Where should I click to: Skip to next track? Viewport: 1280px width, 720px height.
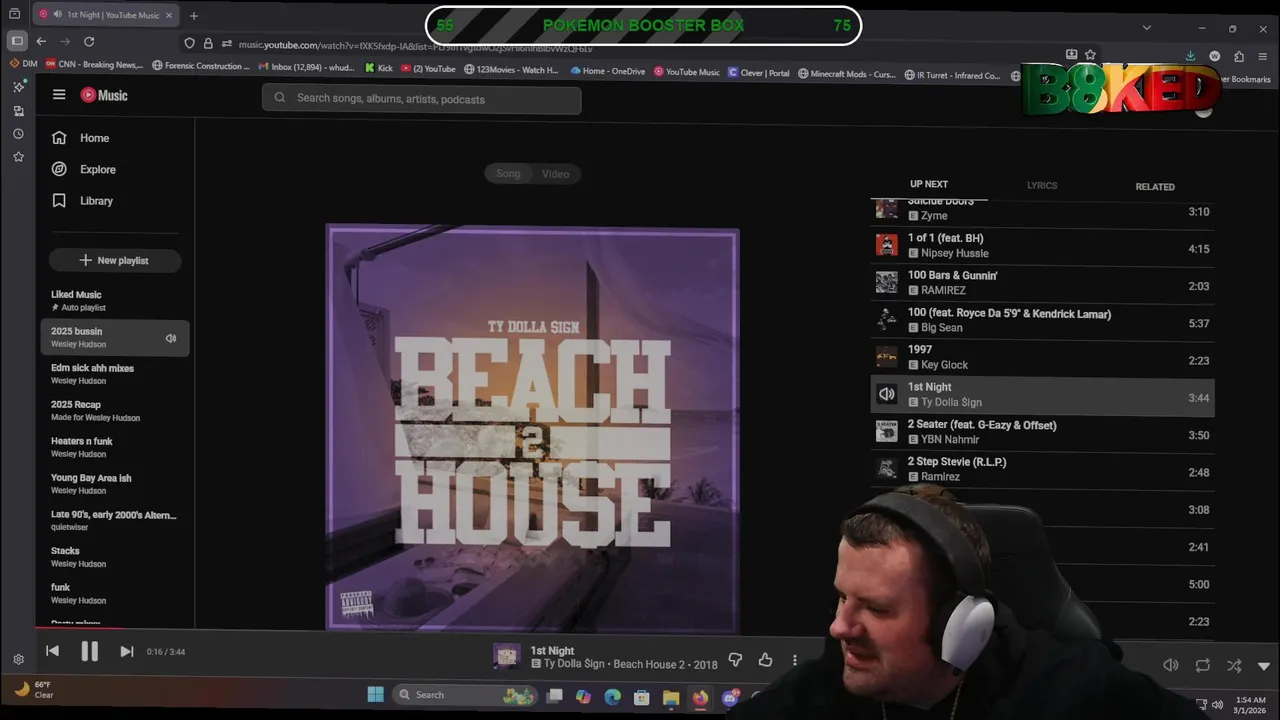click(x=126, y=651)
